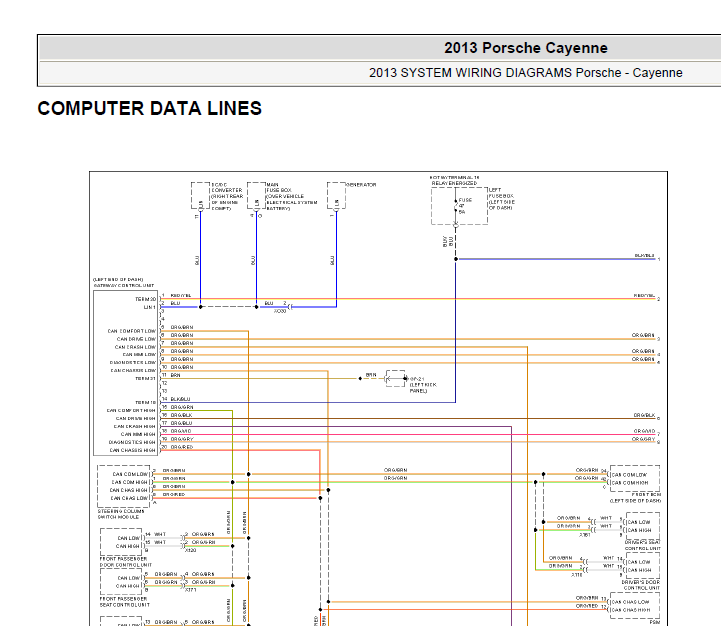Click the 'COMPUTER DATA LINES' heading
The image size is (721, 626).
149,109
